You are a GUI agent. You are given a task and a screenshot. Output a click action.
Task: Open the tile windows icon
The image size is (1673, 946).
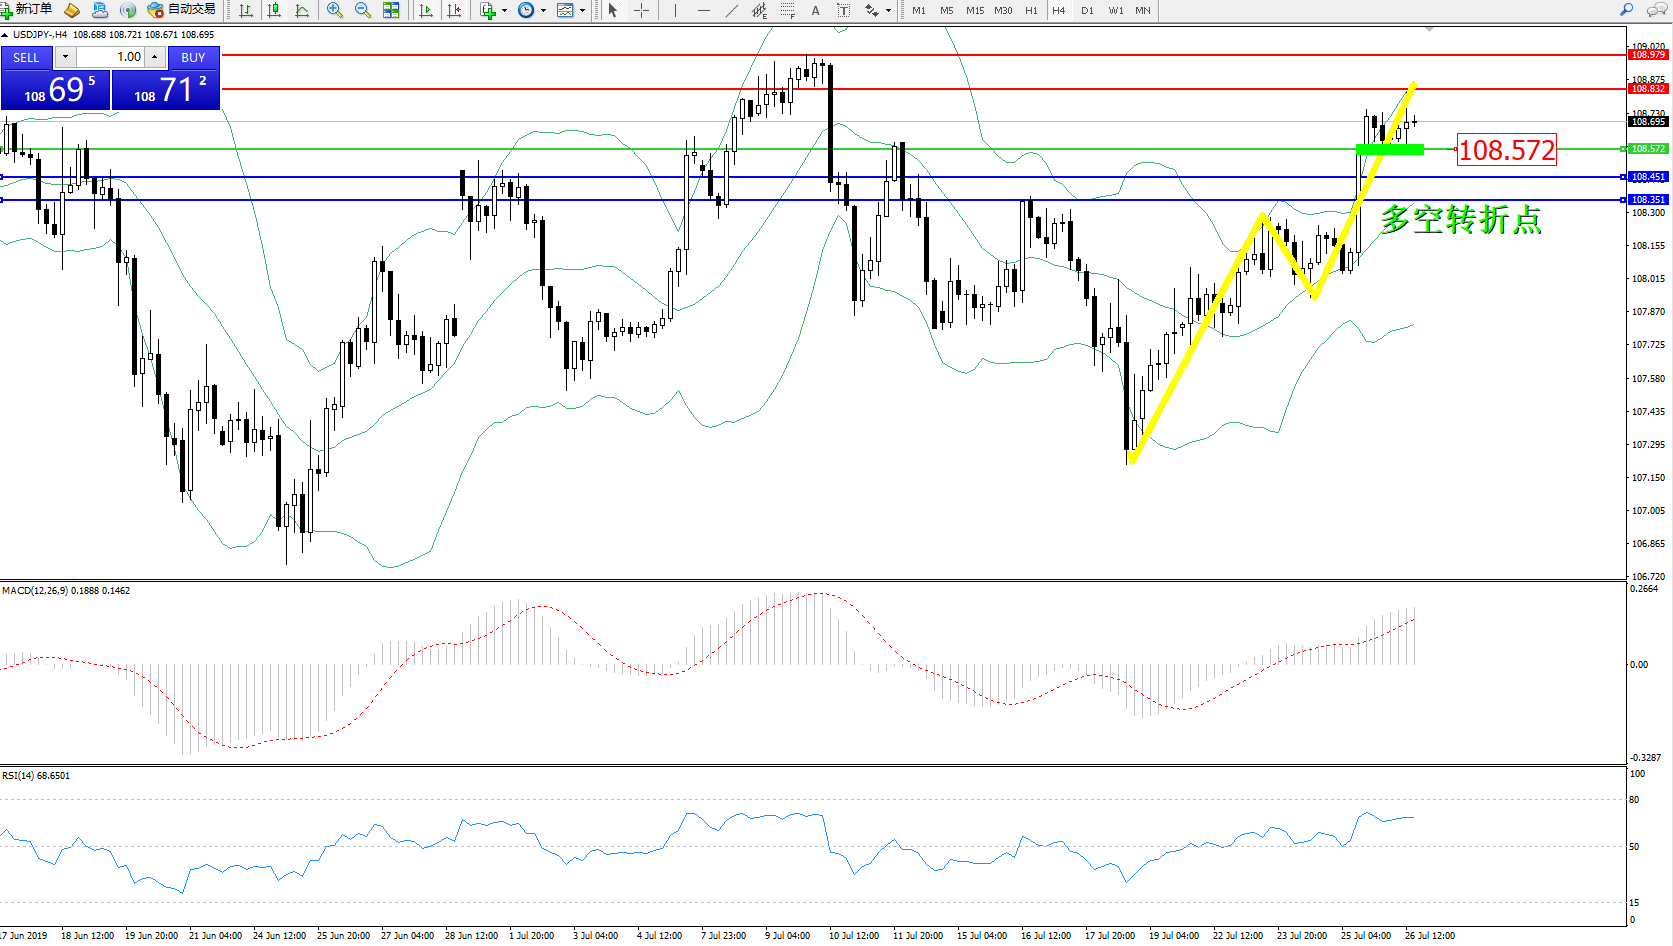pyautogui.click(x=391, y=10)
